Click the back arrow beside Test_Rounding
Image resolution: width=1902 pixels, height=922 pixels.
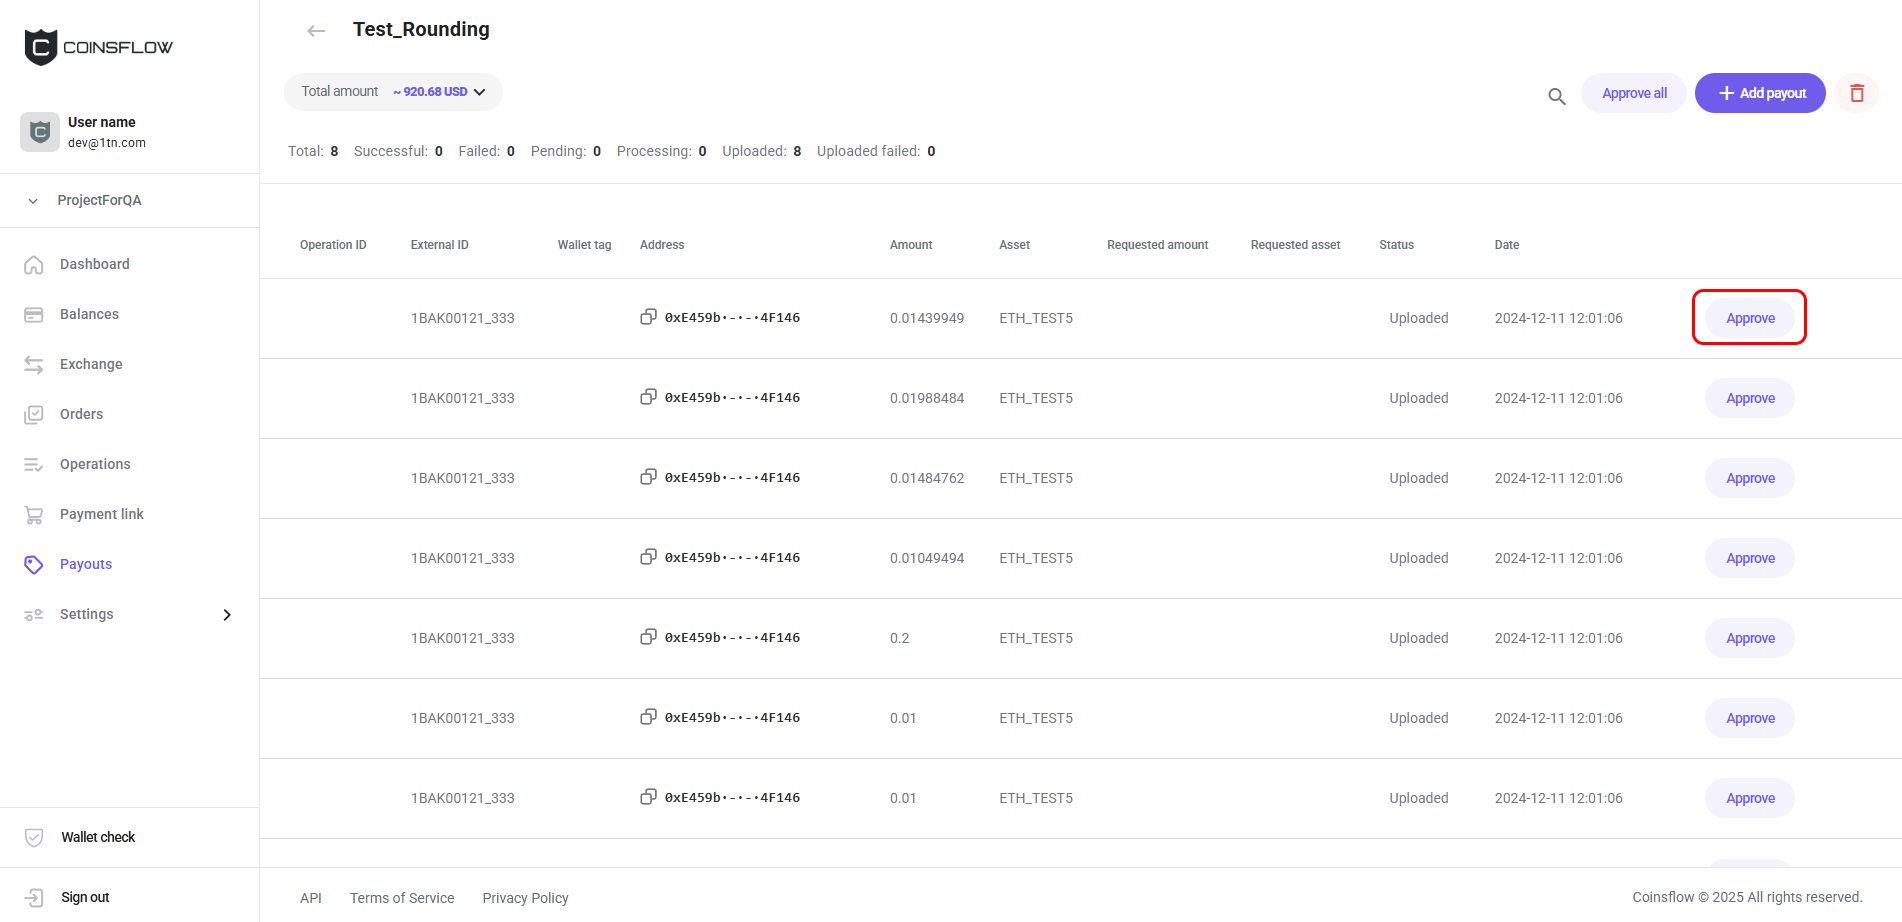tap(316, 31)
